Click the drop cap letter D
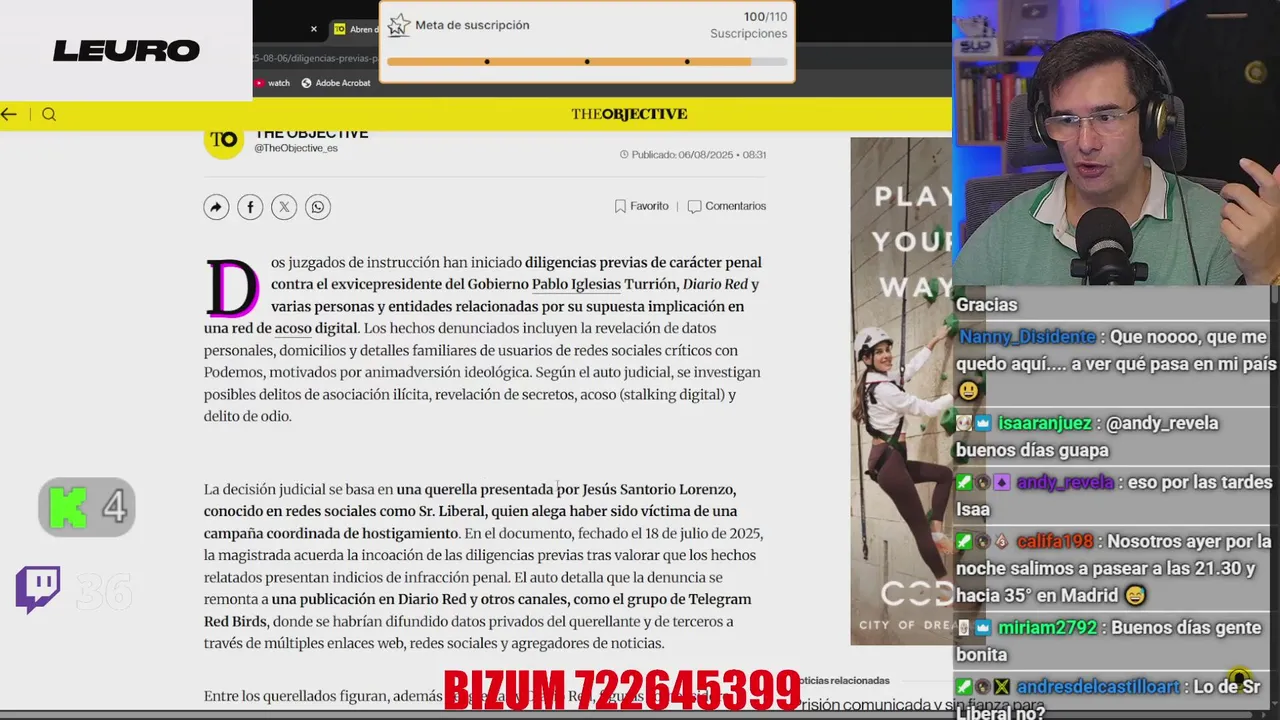 [x=232, y=288]
